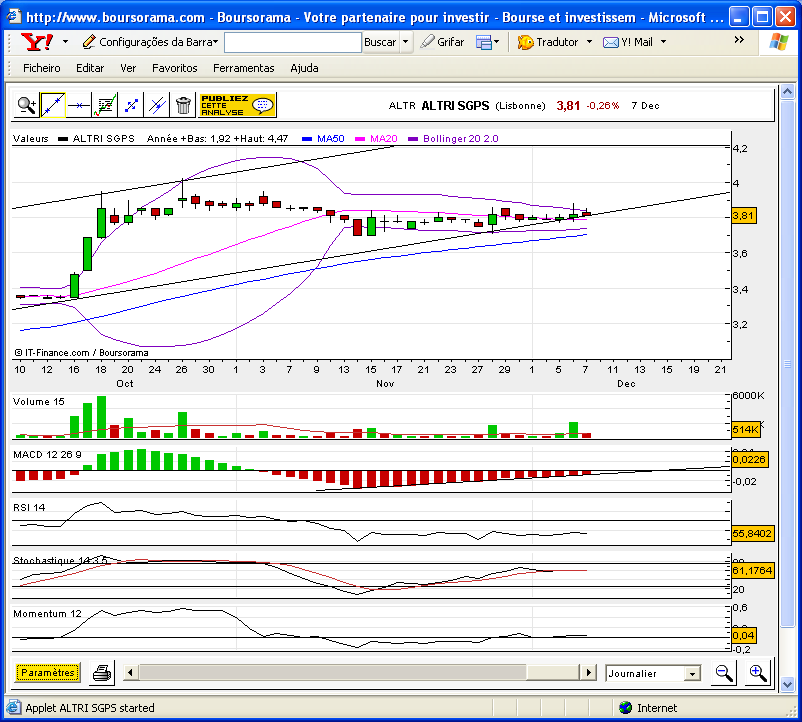Click the 55,8402 RSI value tag
The height and width of the screenshot is (722, 802).
point(752,533)
